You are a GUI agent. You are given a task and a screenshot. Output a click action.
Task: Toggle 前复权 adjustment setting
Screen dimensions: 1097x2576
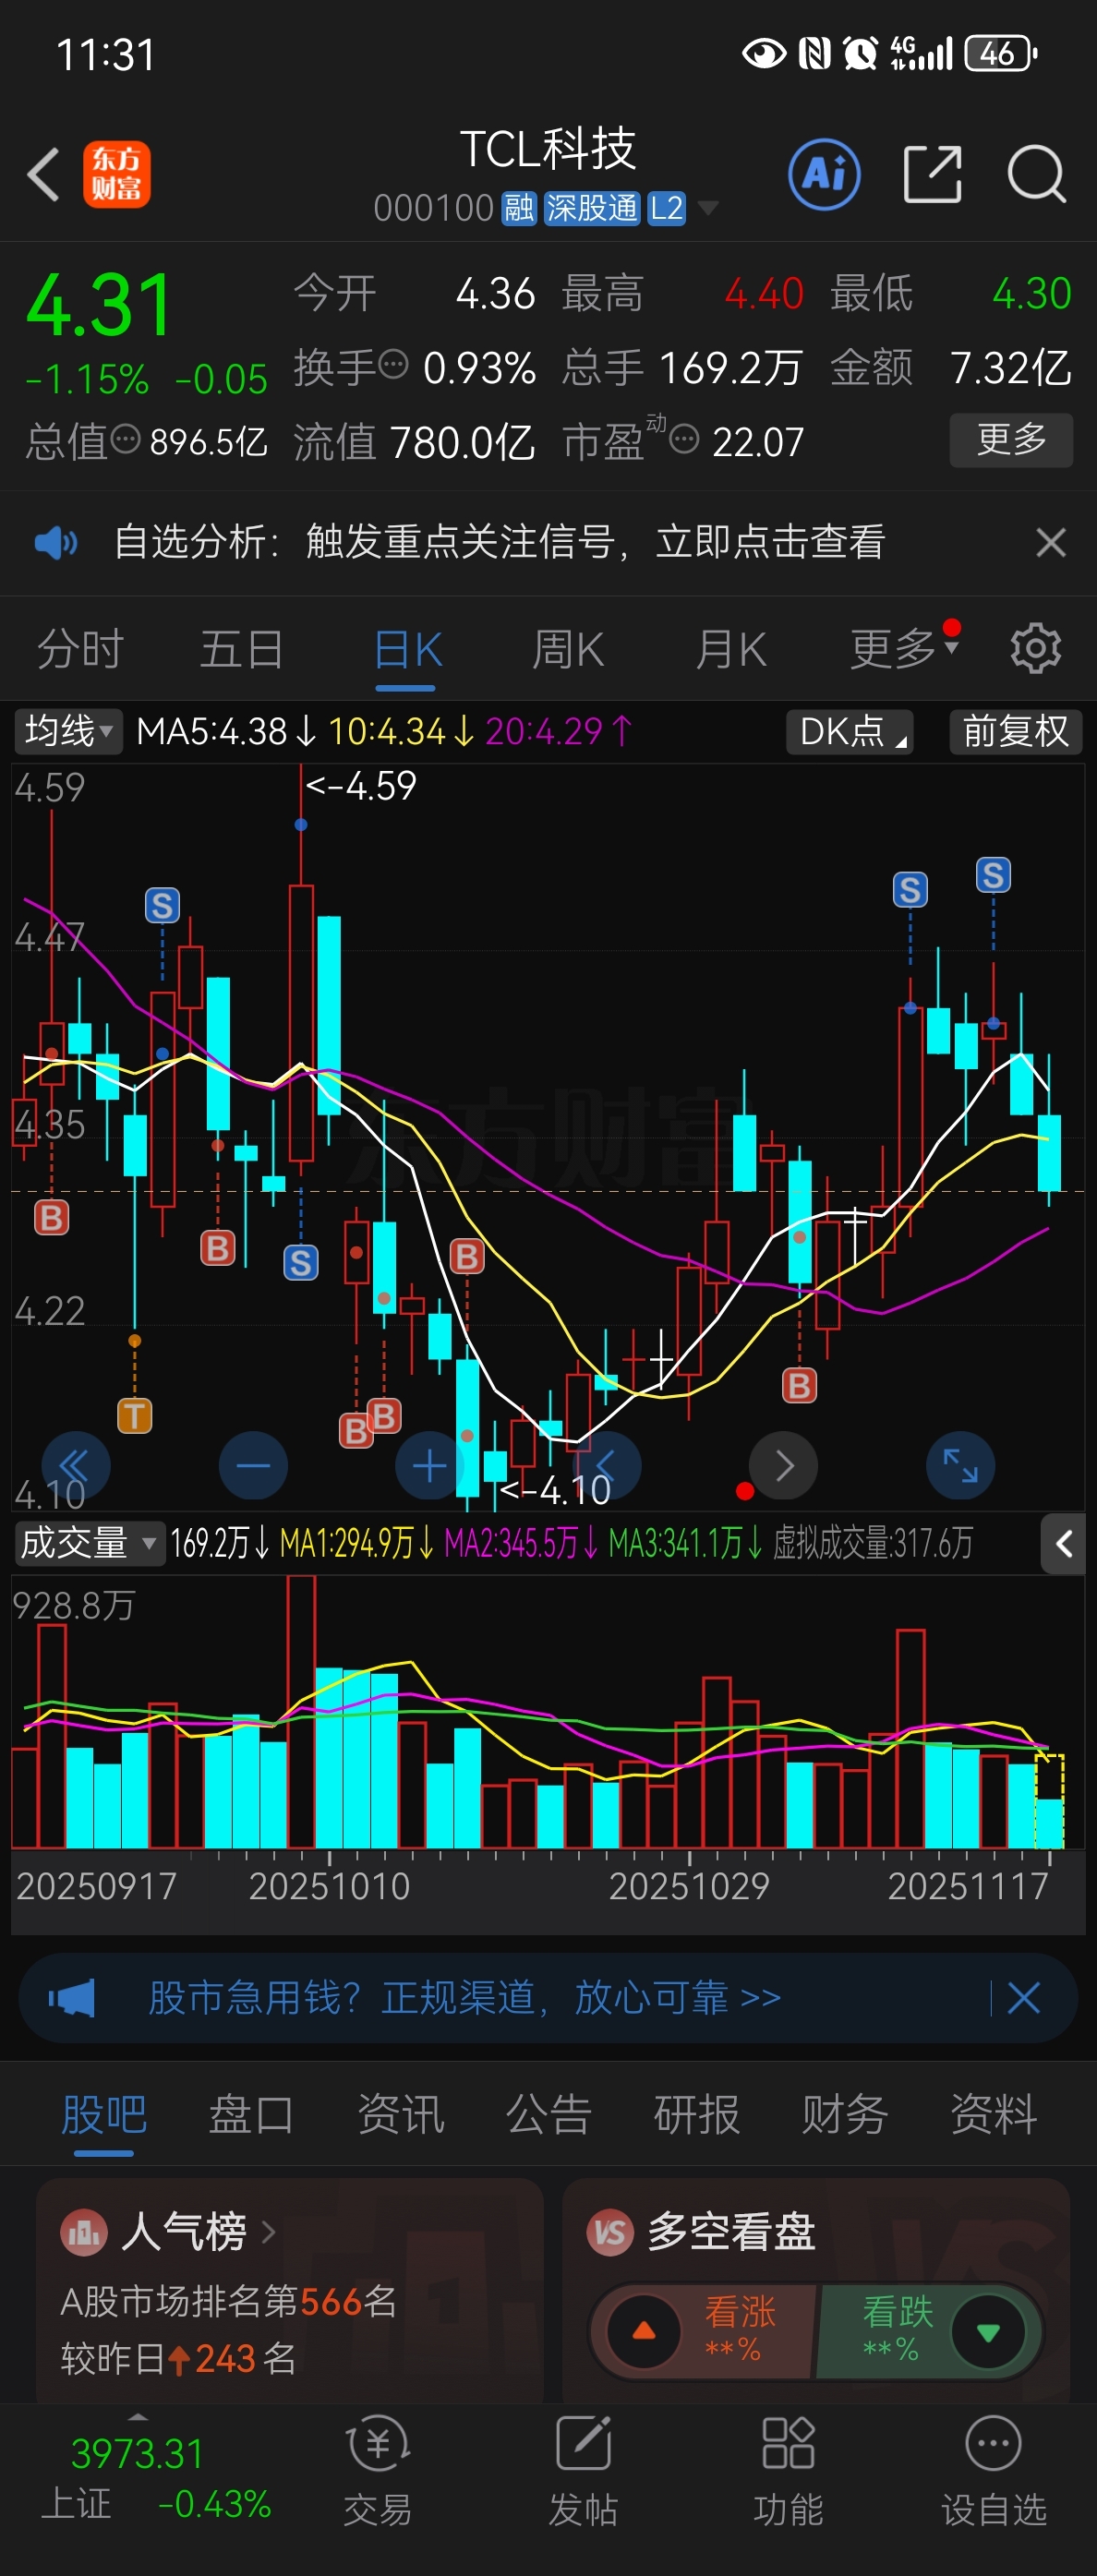(1016, 731)
